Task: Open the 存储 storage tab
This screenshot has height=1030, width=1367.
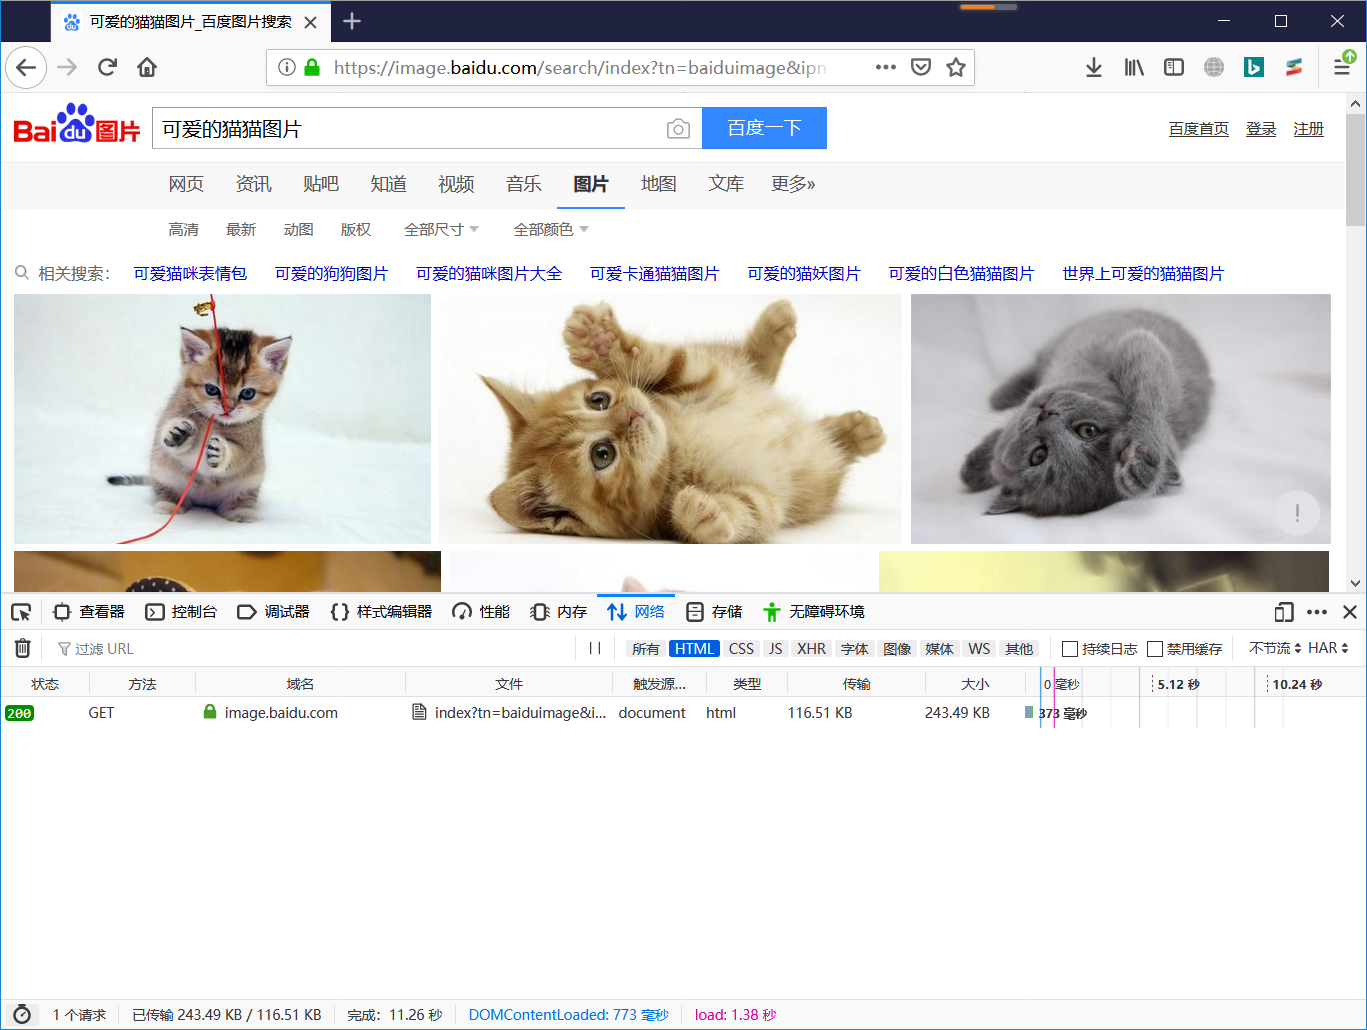Action: point(714,612)
